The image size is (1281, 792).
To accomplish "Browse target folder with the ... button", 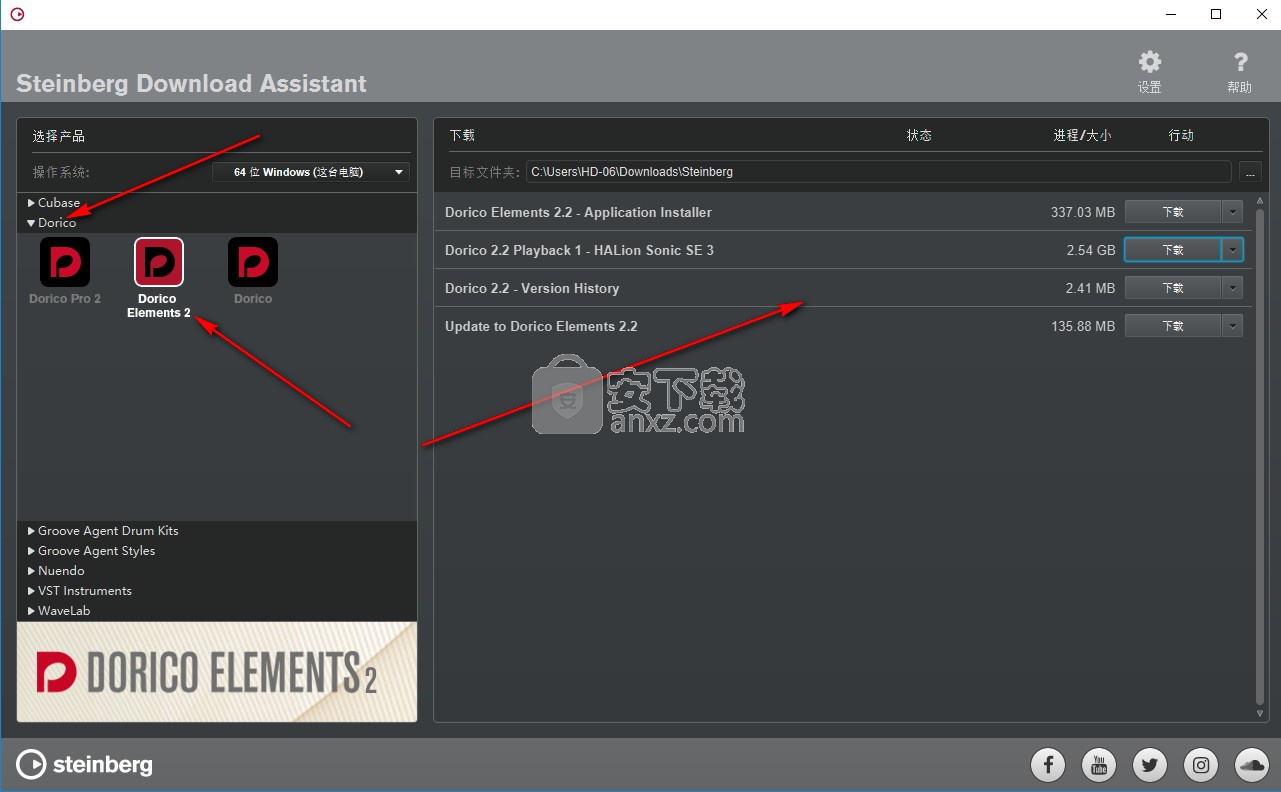I will click(x=1249, y=172).
